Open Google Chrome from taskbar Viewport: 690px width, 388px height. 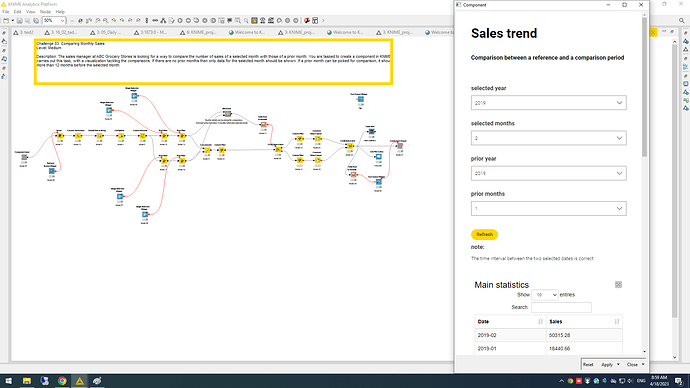[62, 381]
